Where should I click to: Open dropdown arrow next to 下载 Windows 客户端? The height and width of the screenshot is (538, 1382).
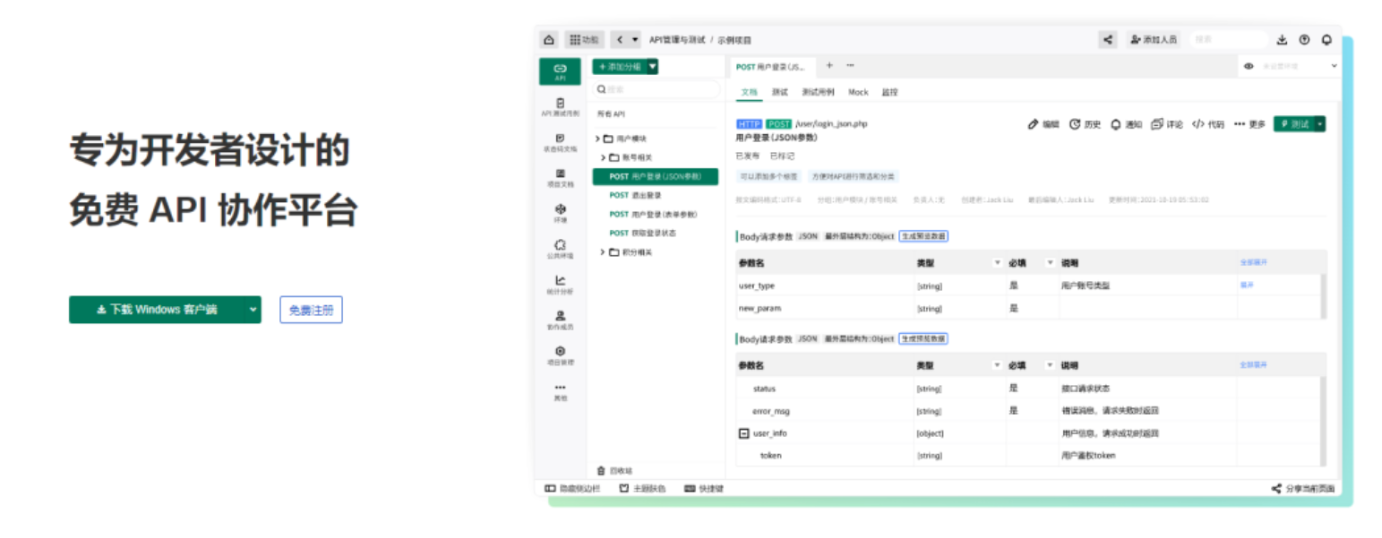pos(253,310)
